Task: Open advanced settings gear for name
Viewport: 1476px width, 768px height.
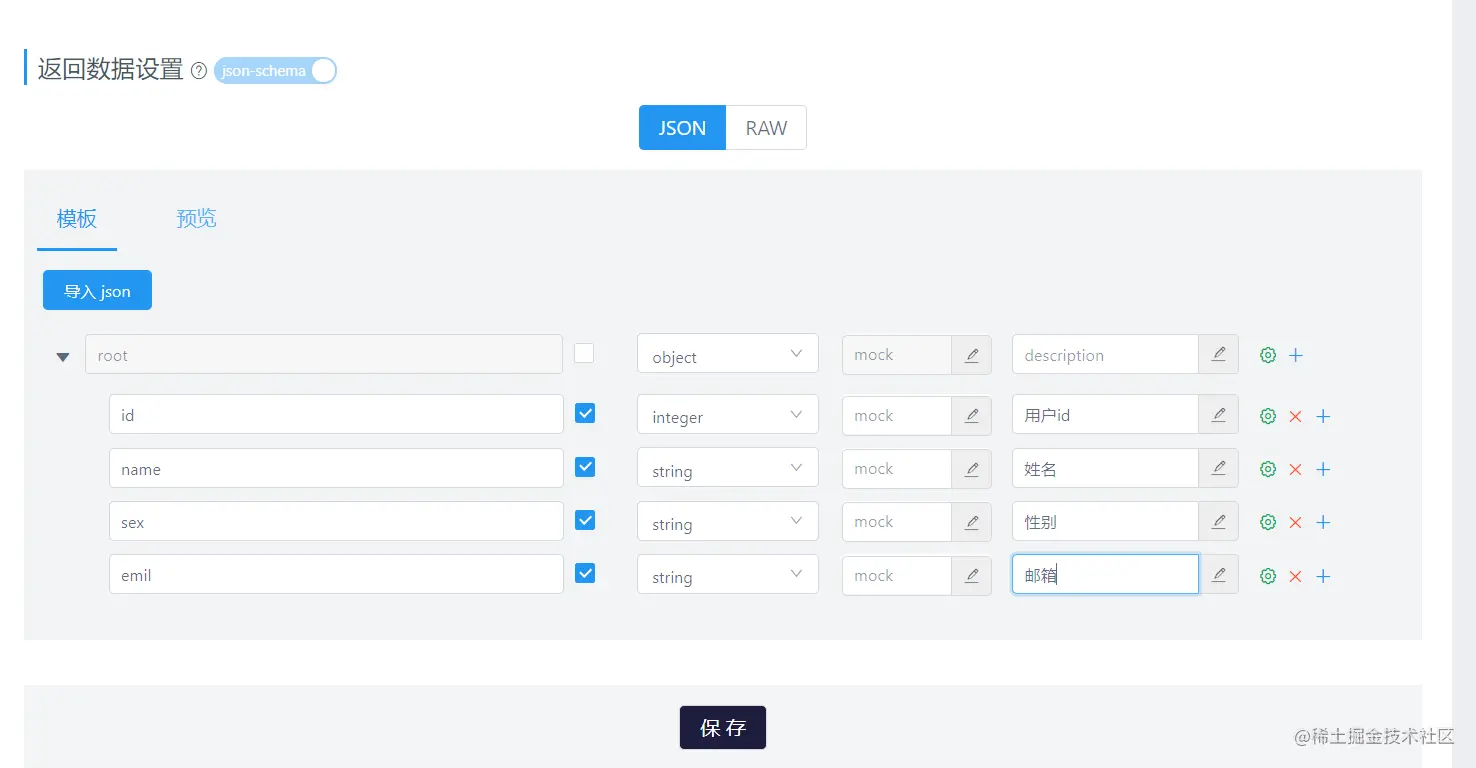Action: (1268, 469)
